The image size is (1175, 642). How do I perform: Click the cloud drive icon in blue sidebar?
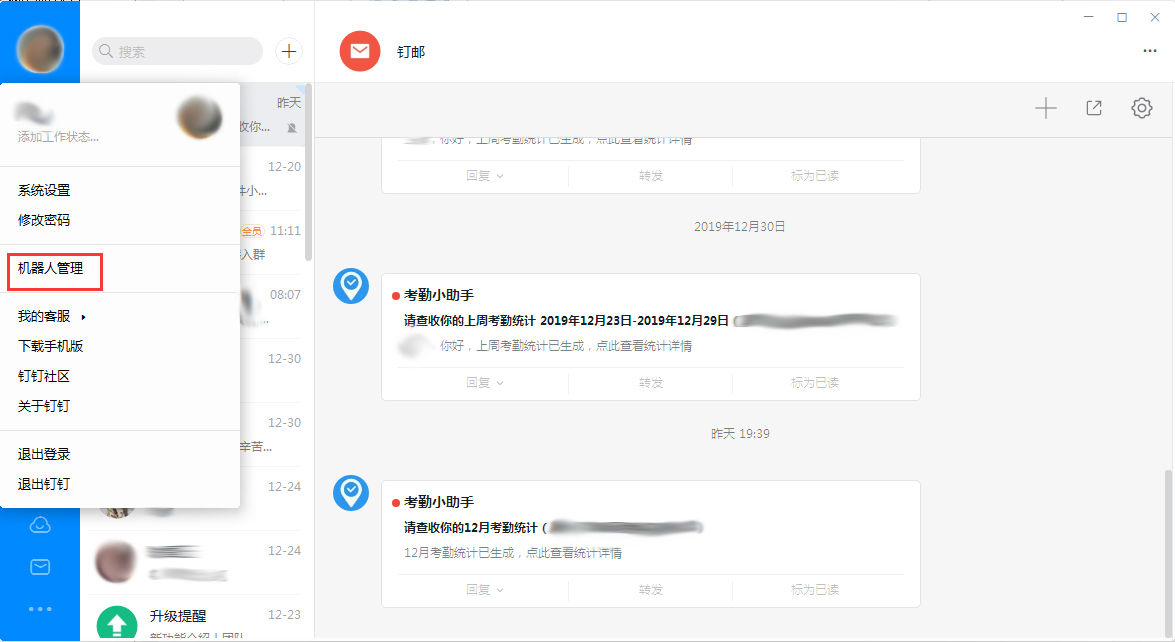coord(40,523)
